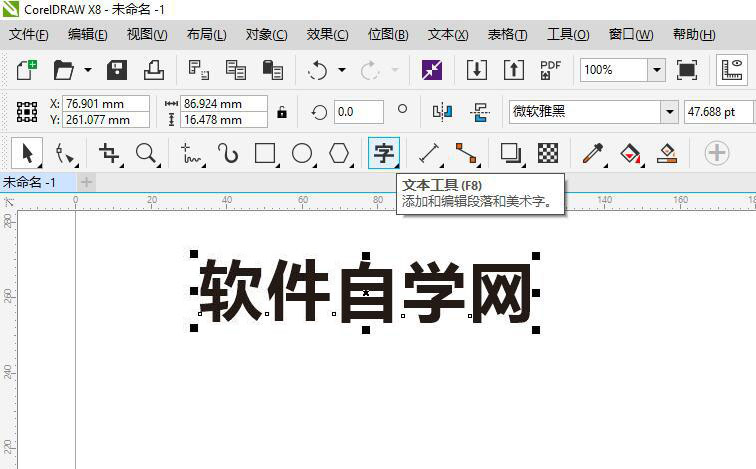Click the Import icon
This screenshot has width=756, height=469.
[477, 70]
